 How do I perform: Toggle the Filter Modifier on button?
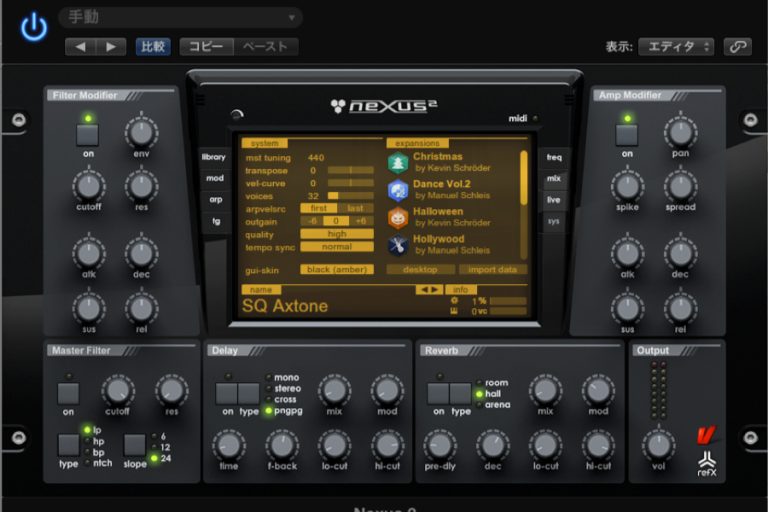pos(88,135)
